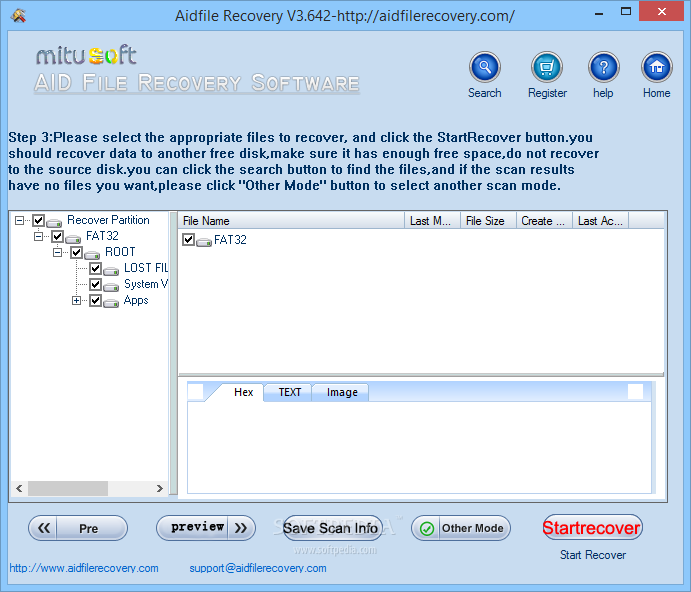This screenshot has height=592, width=691.
Task: Click the app icon in title bar
Action: coord(19,16)
